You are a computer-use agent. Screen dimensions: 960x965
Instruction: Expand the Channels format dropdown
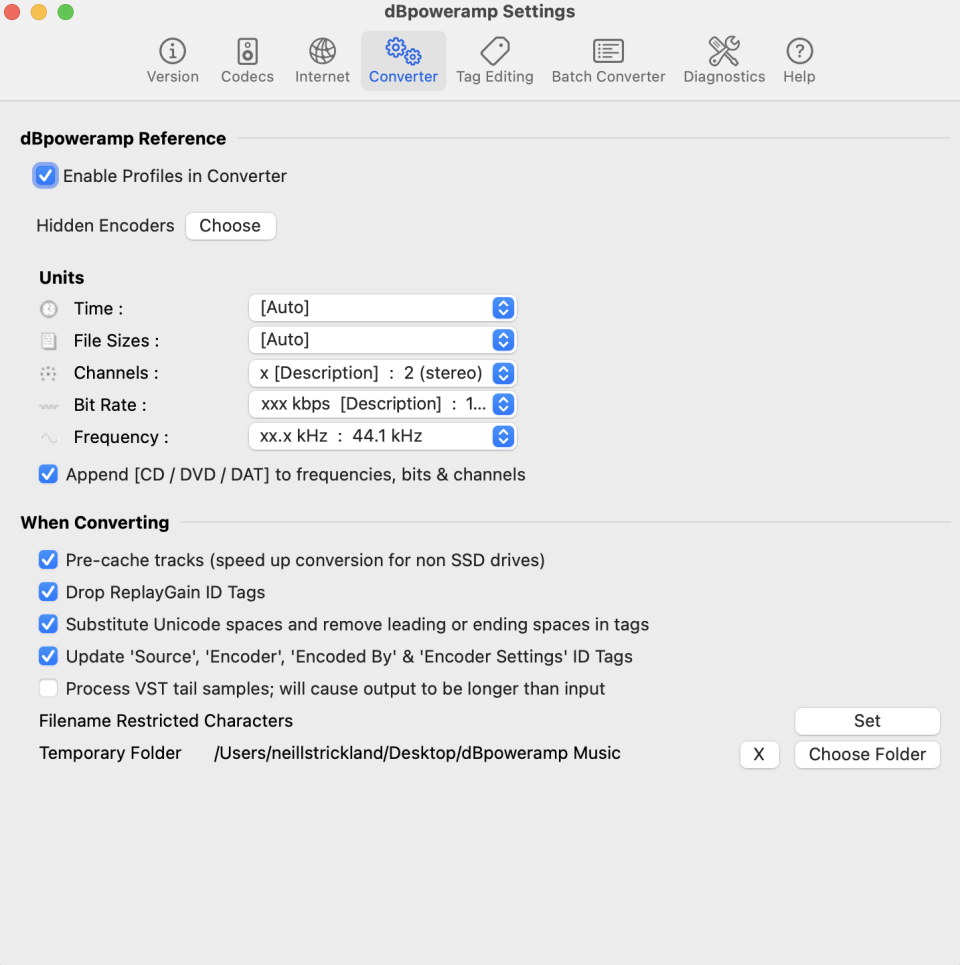[382, 373]
